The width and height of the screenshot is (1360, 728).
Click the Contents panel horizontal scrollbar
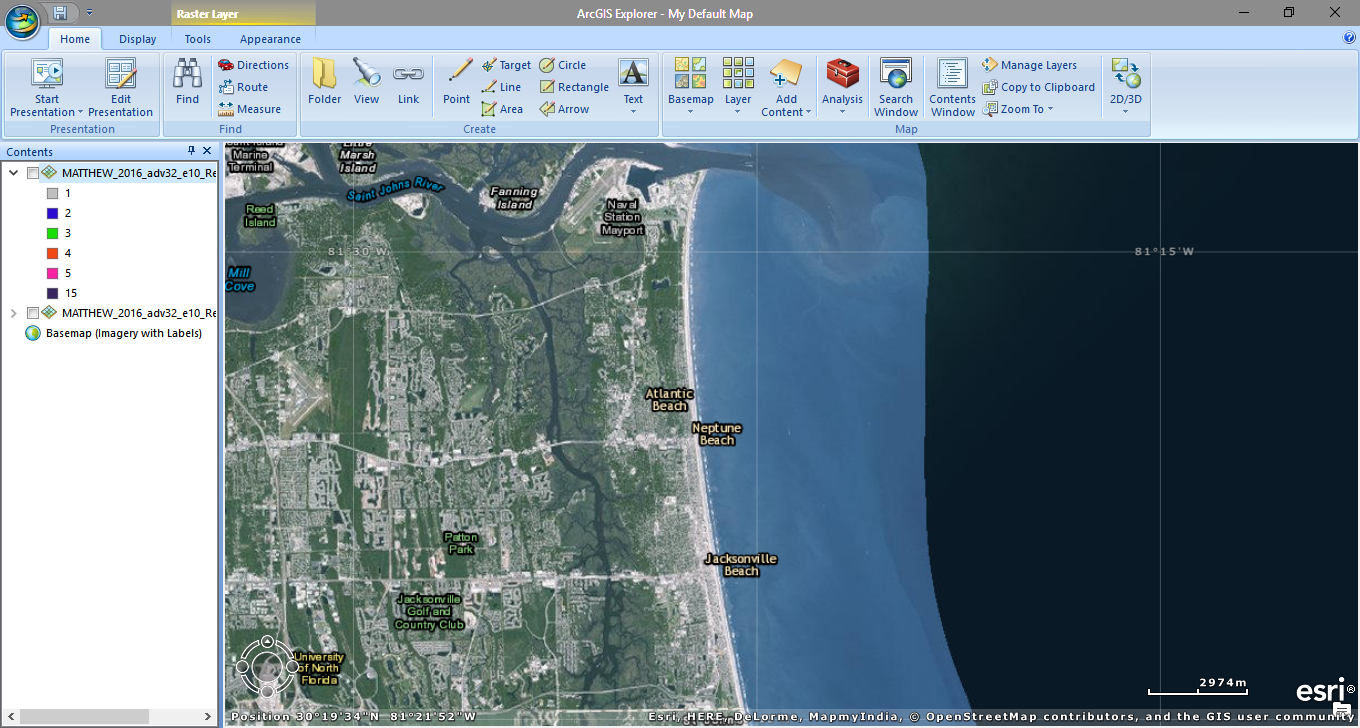pyautogui.click(x=84, y=716)
